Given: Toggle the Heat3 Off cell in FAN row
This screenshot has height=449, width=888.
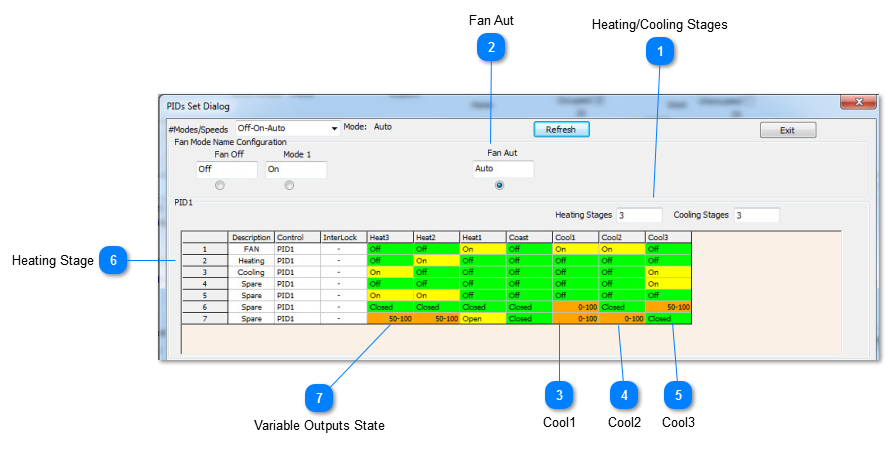Looking at the screenshot, I should (390, 249).
